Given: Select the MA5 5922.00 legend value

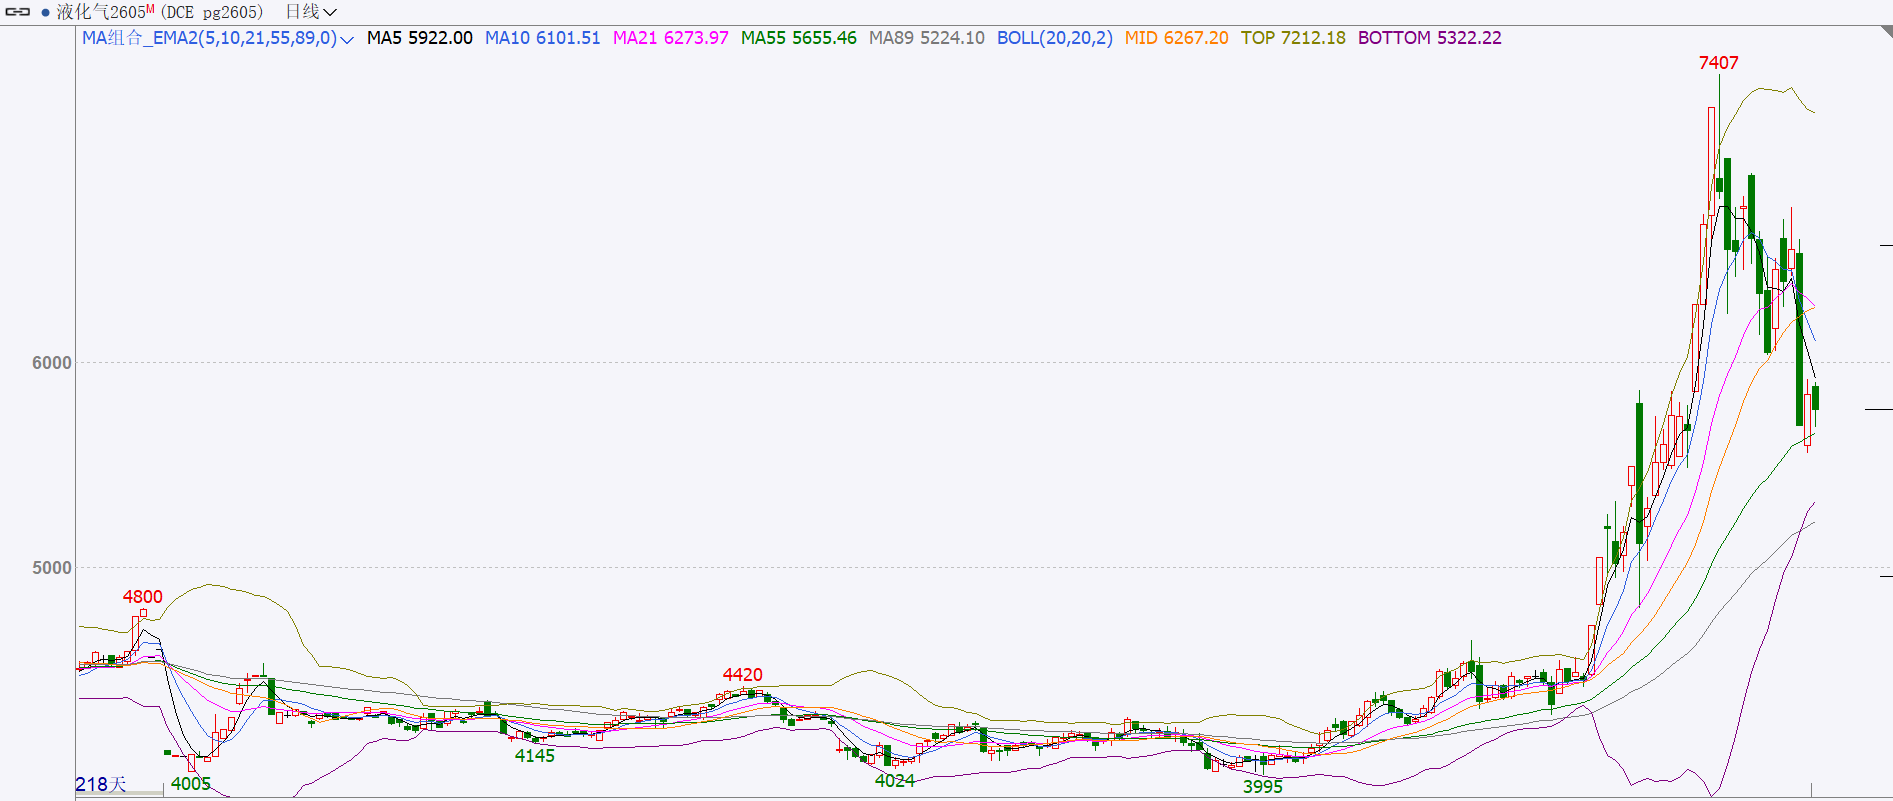Looking at the screenshot, I should 419,38.
